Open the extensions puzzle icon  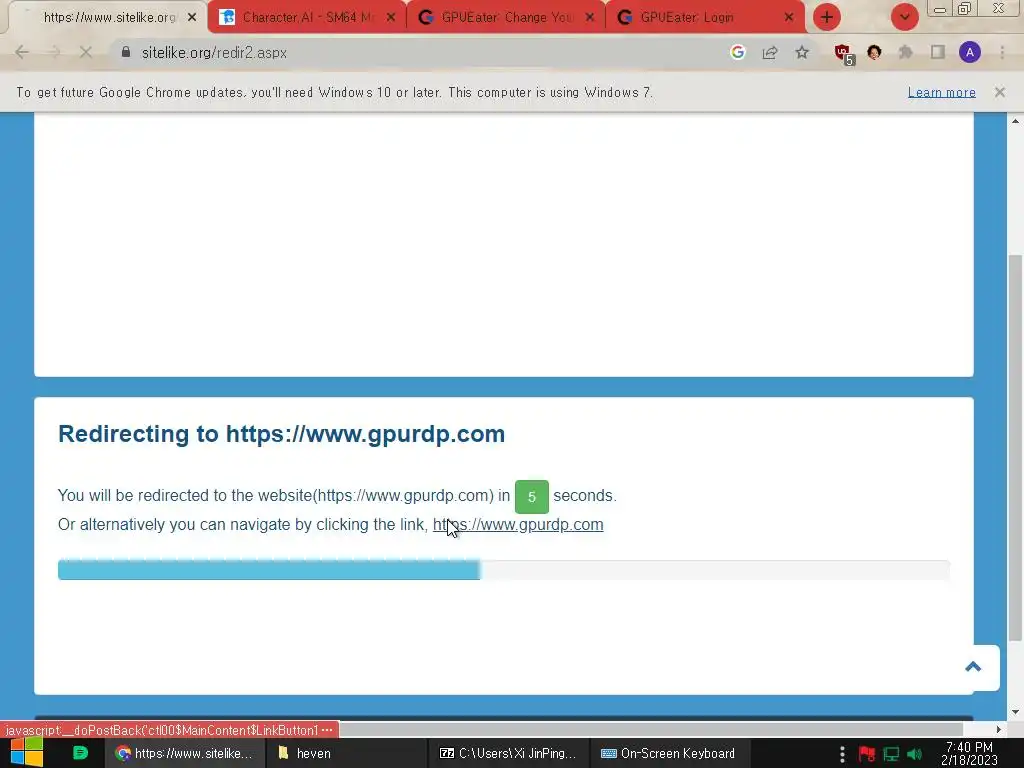[906, 52]
